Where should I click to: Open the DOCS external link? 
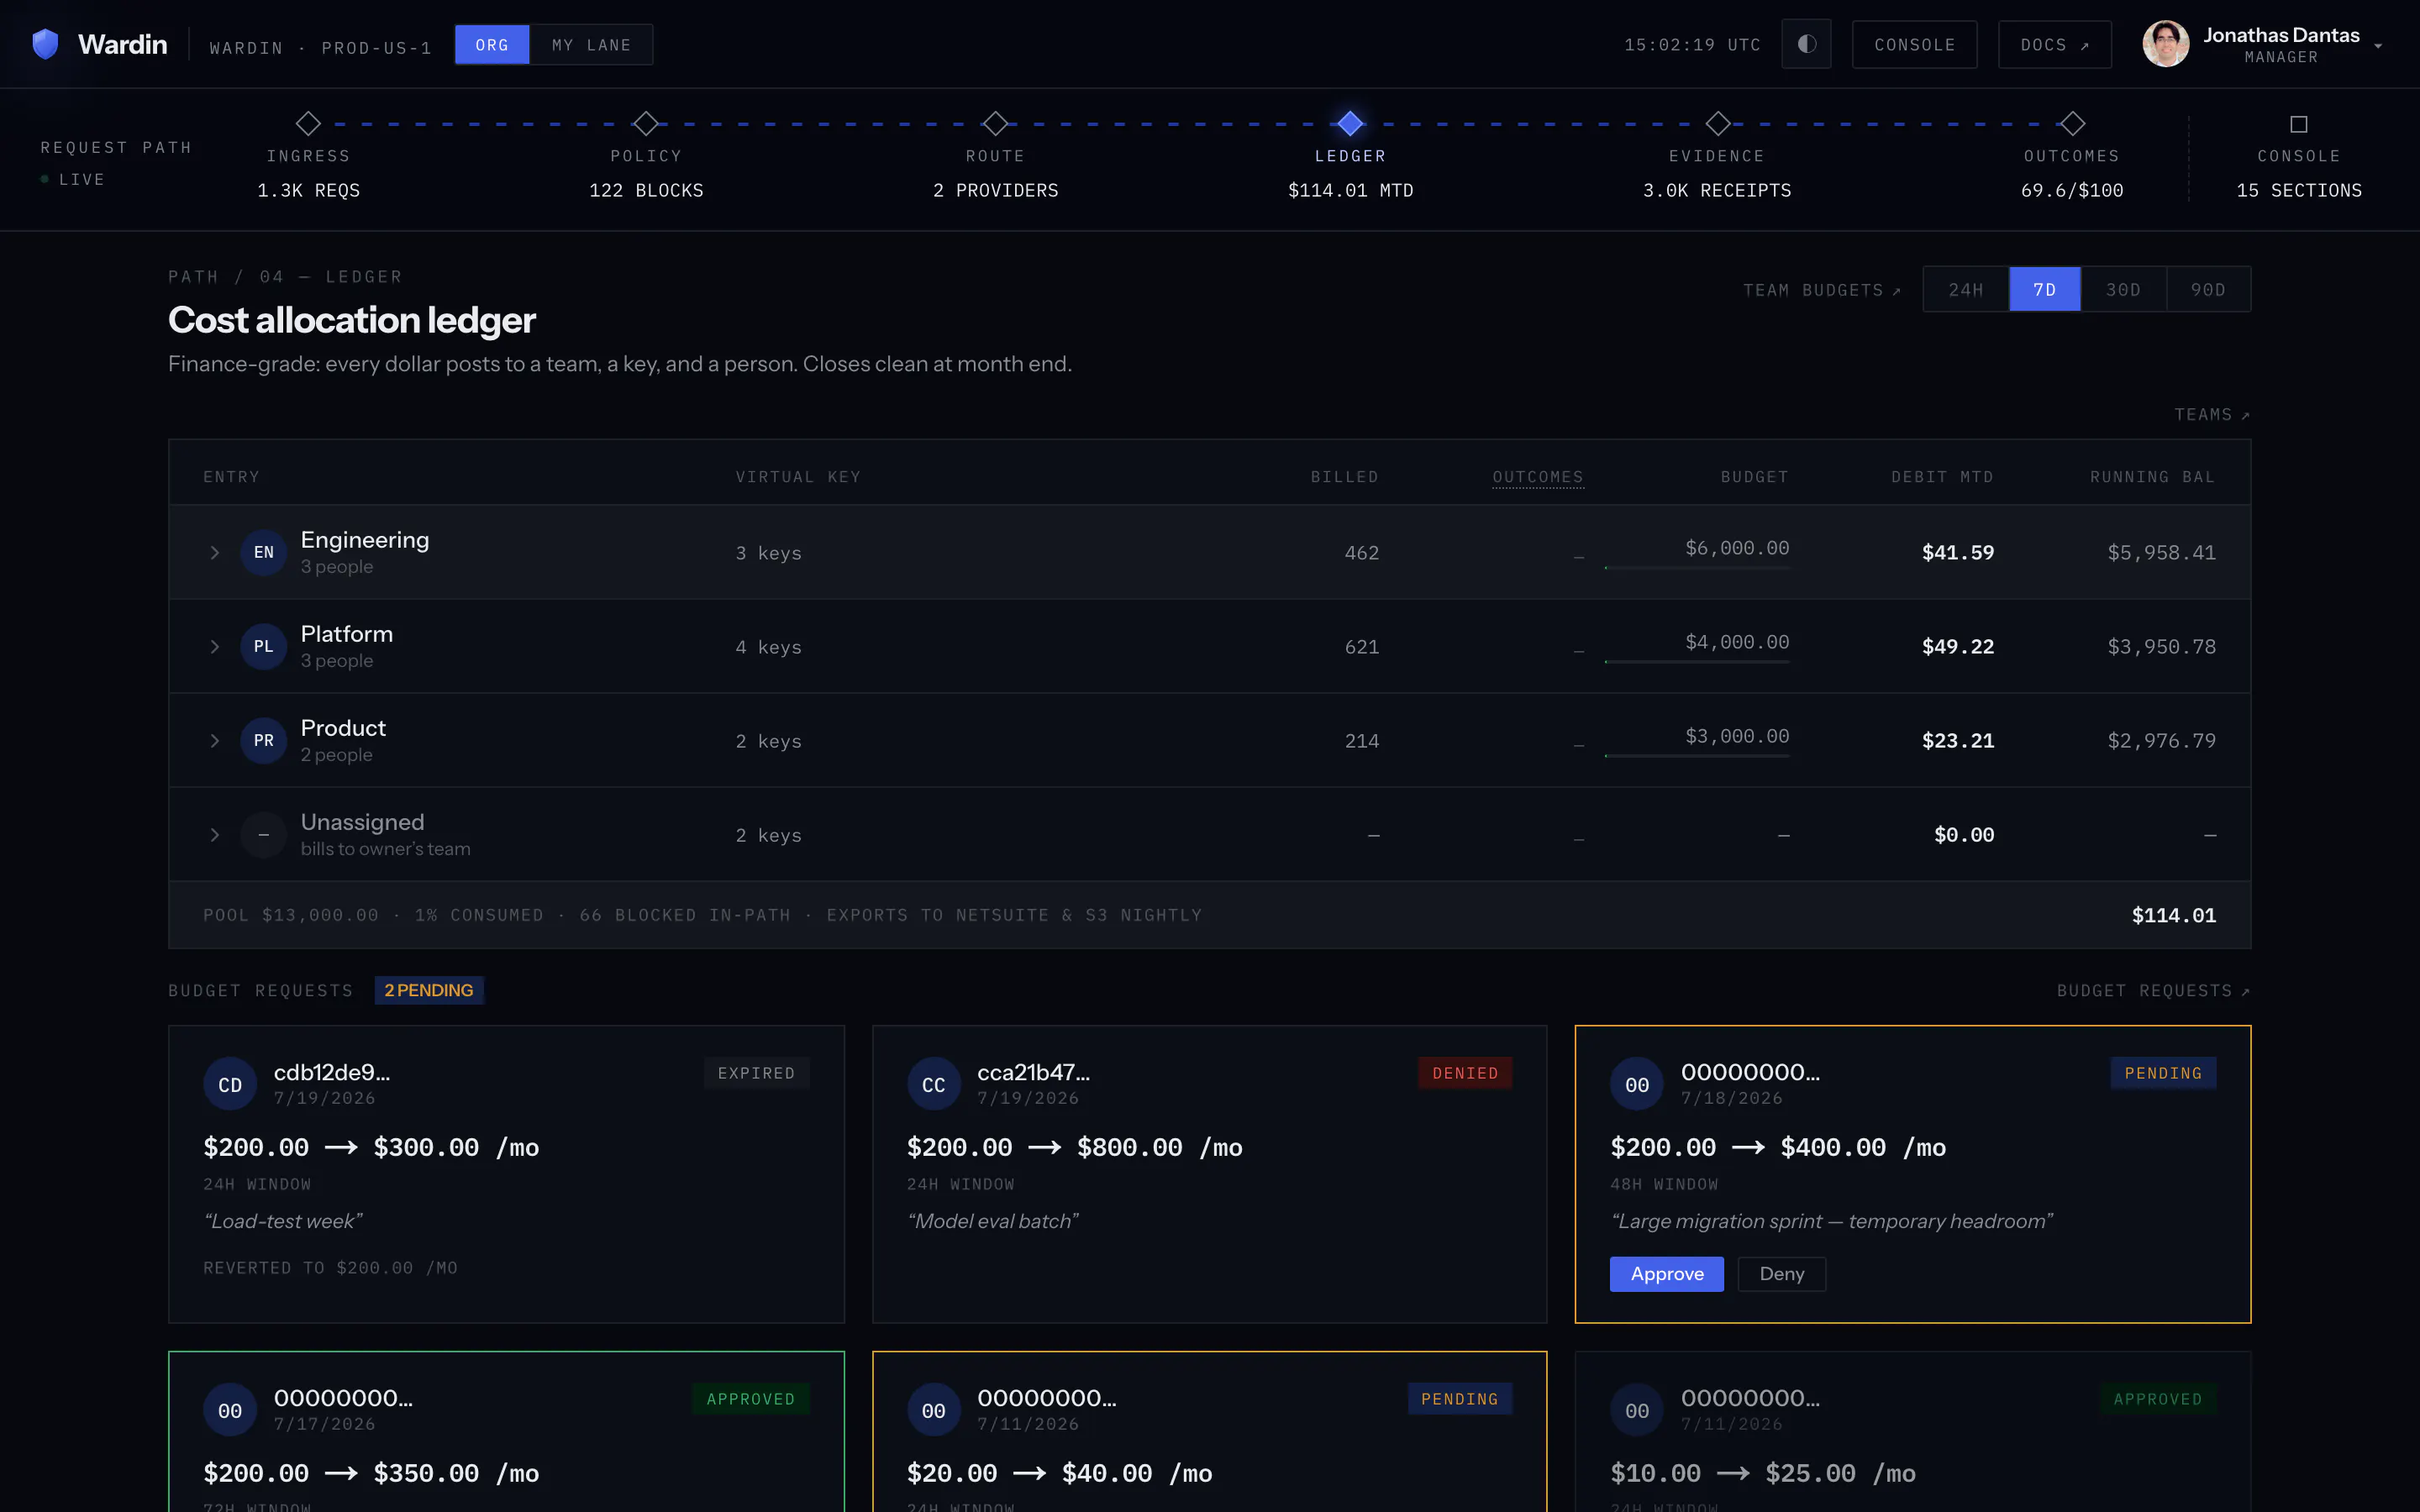point(2054,44)
